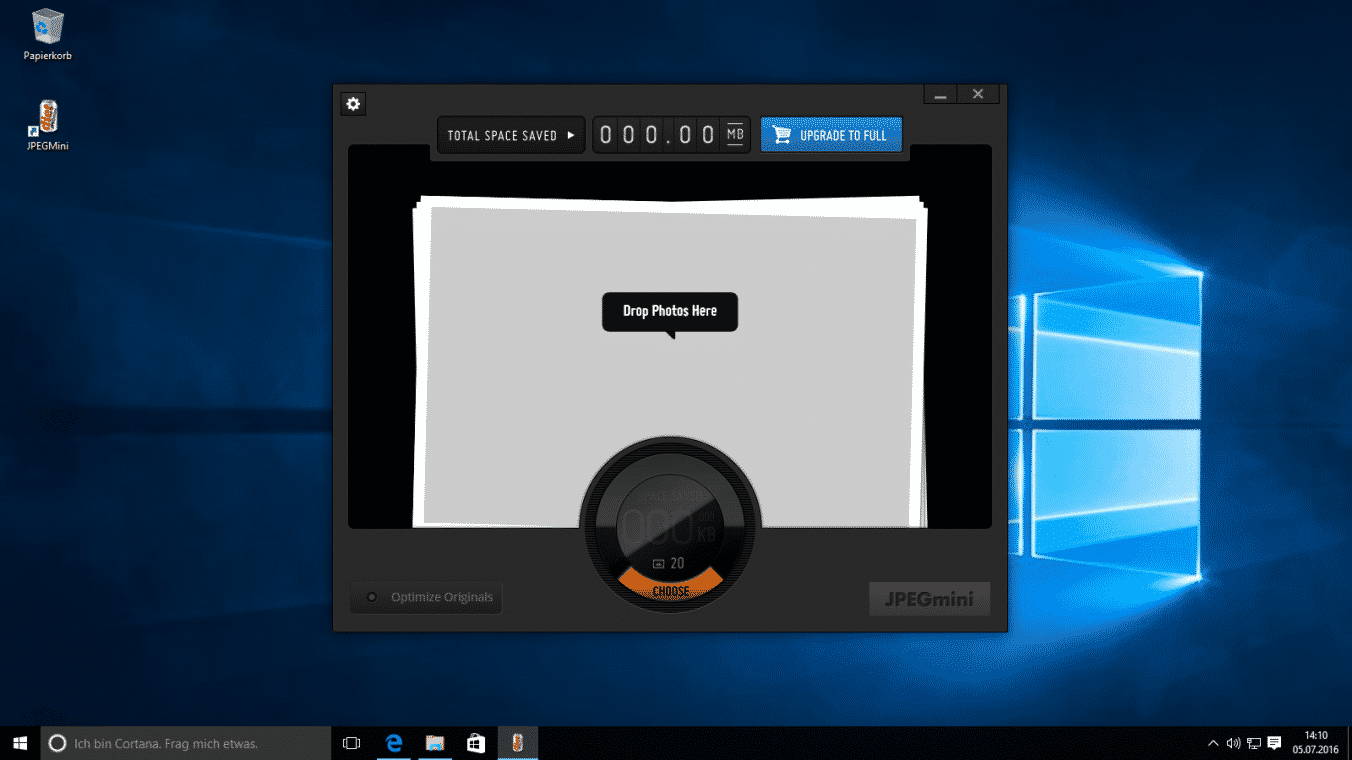Click the taskbar clock 14:10

[x=1315, y=742]
